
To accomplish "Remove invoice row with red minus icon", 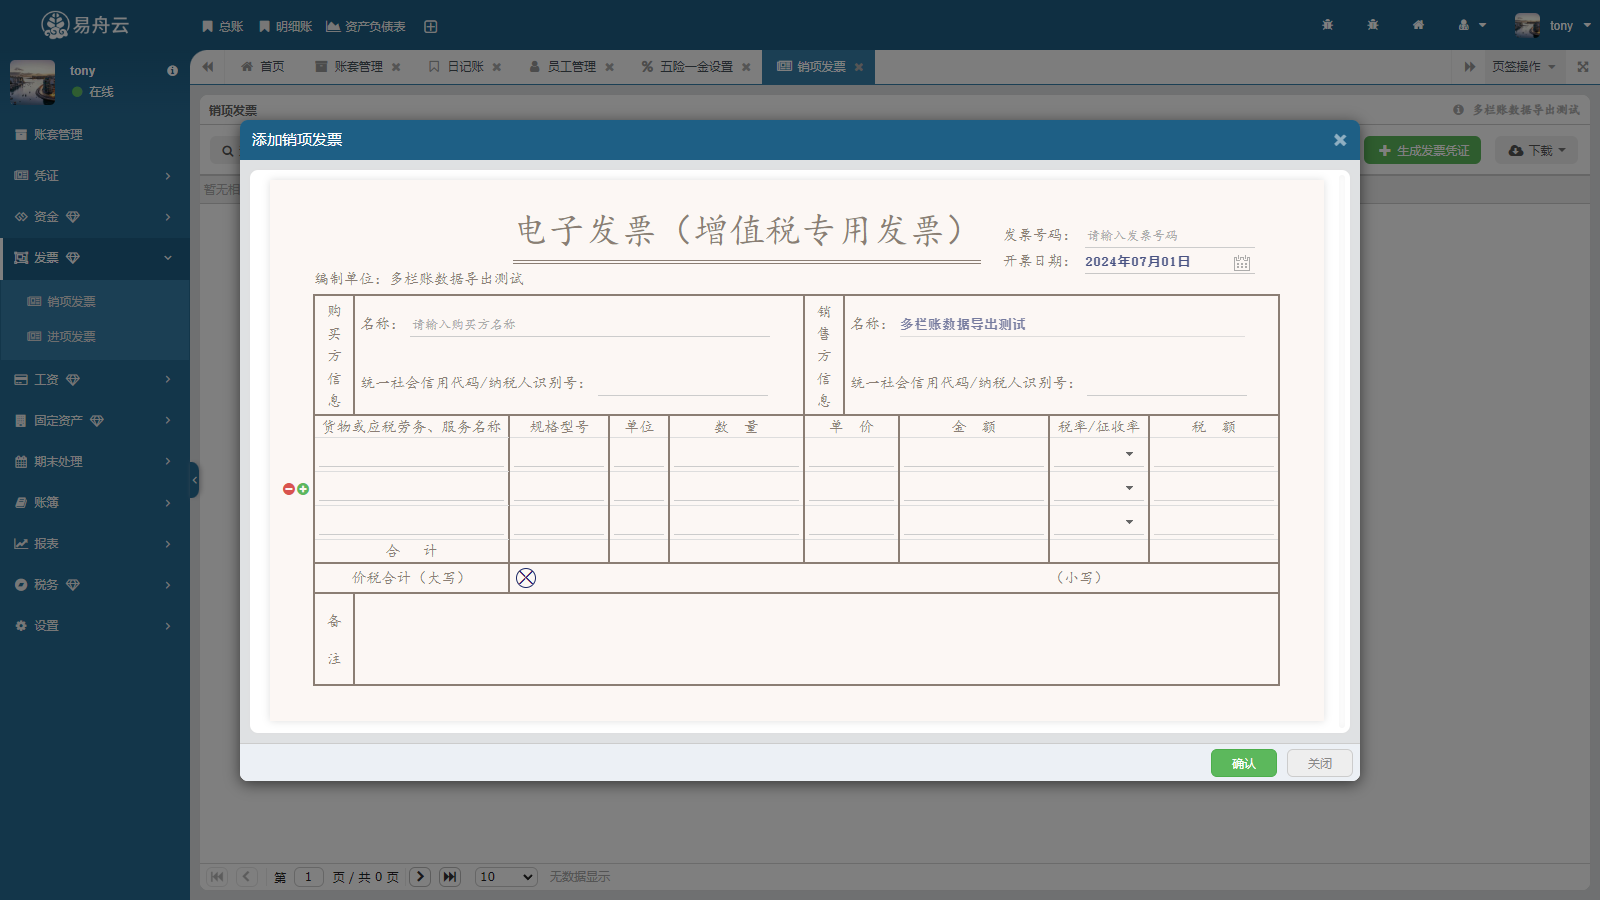I will 289,489.
